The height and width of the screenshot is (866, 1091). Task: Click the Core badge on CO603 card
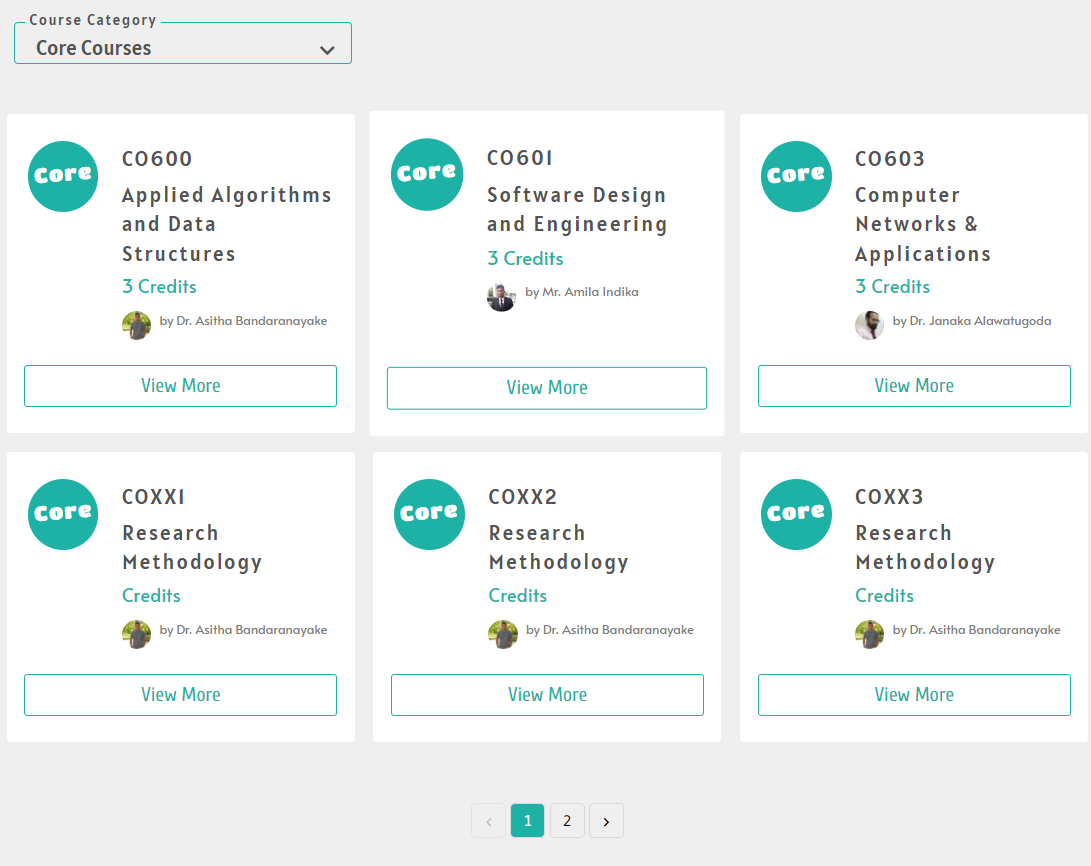pyautogui.click(x=797, y=177)
